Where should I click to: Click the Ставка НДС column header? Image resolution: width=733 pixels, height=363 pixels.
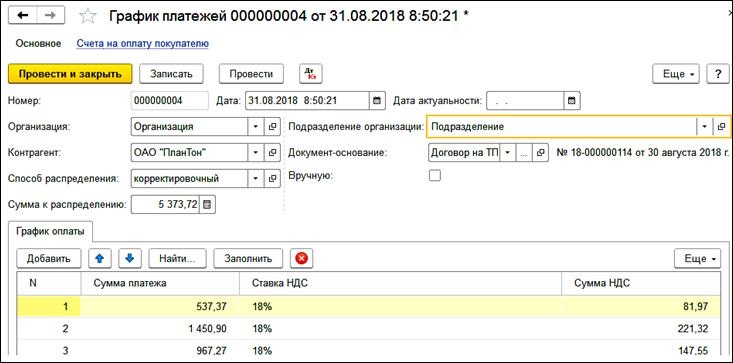[x=401, y=283]
